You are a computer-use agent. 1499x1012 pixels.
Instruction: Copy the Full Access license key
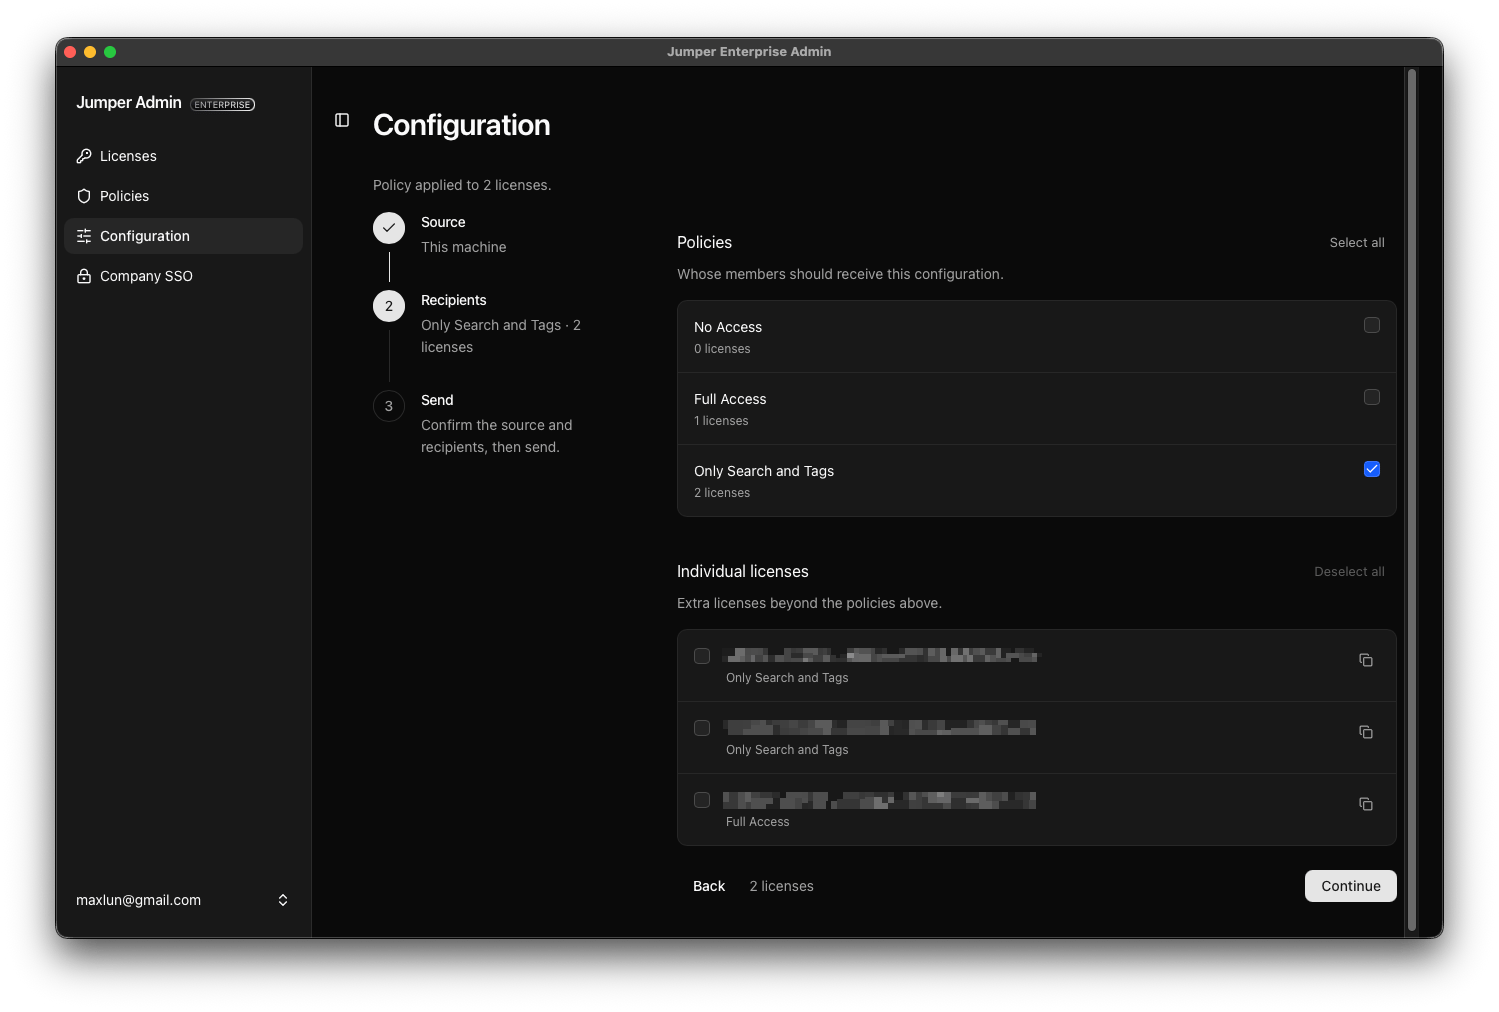1366,804
